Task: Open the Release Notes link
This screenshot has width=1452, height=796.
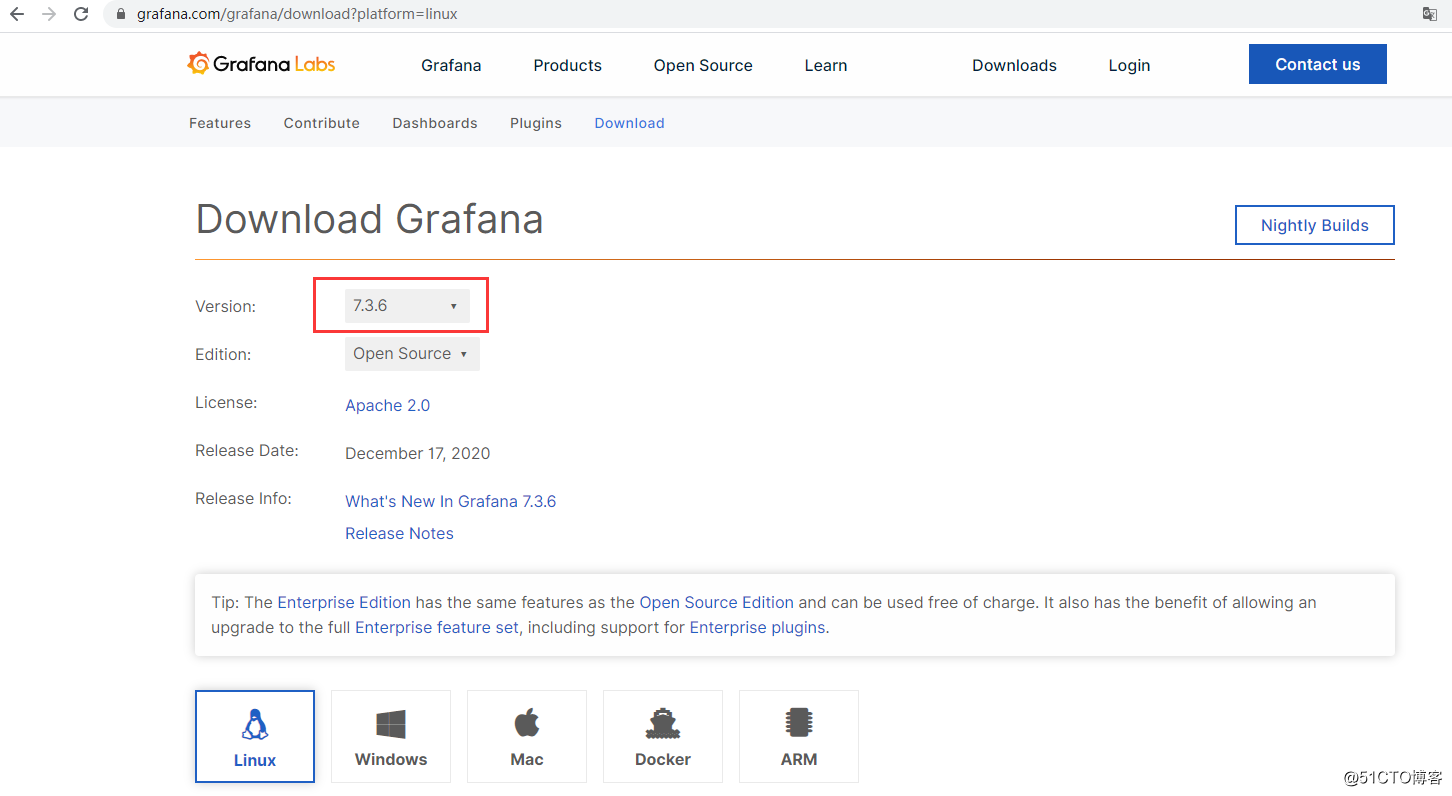Action: pyautogui.click(x=399, y=533)
